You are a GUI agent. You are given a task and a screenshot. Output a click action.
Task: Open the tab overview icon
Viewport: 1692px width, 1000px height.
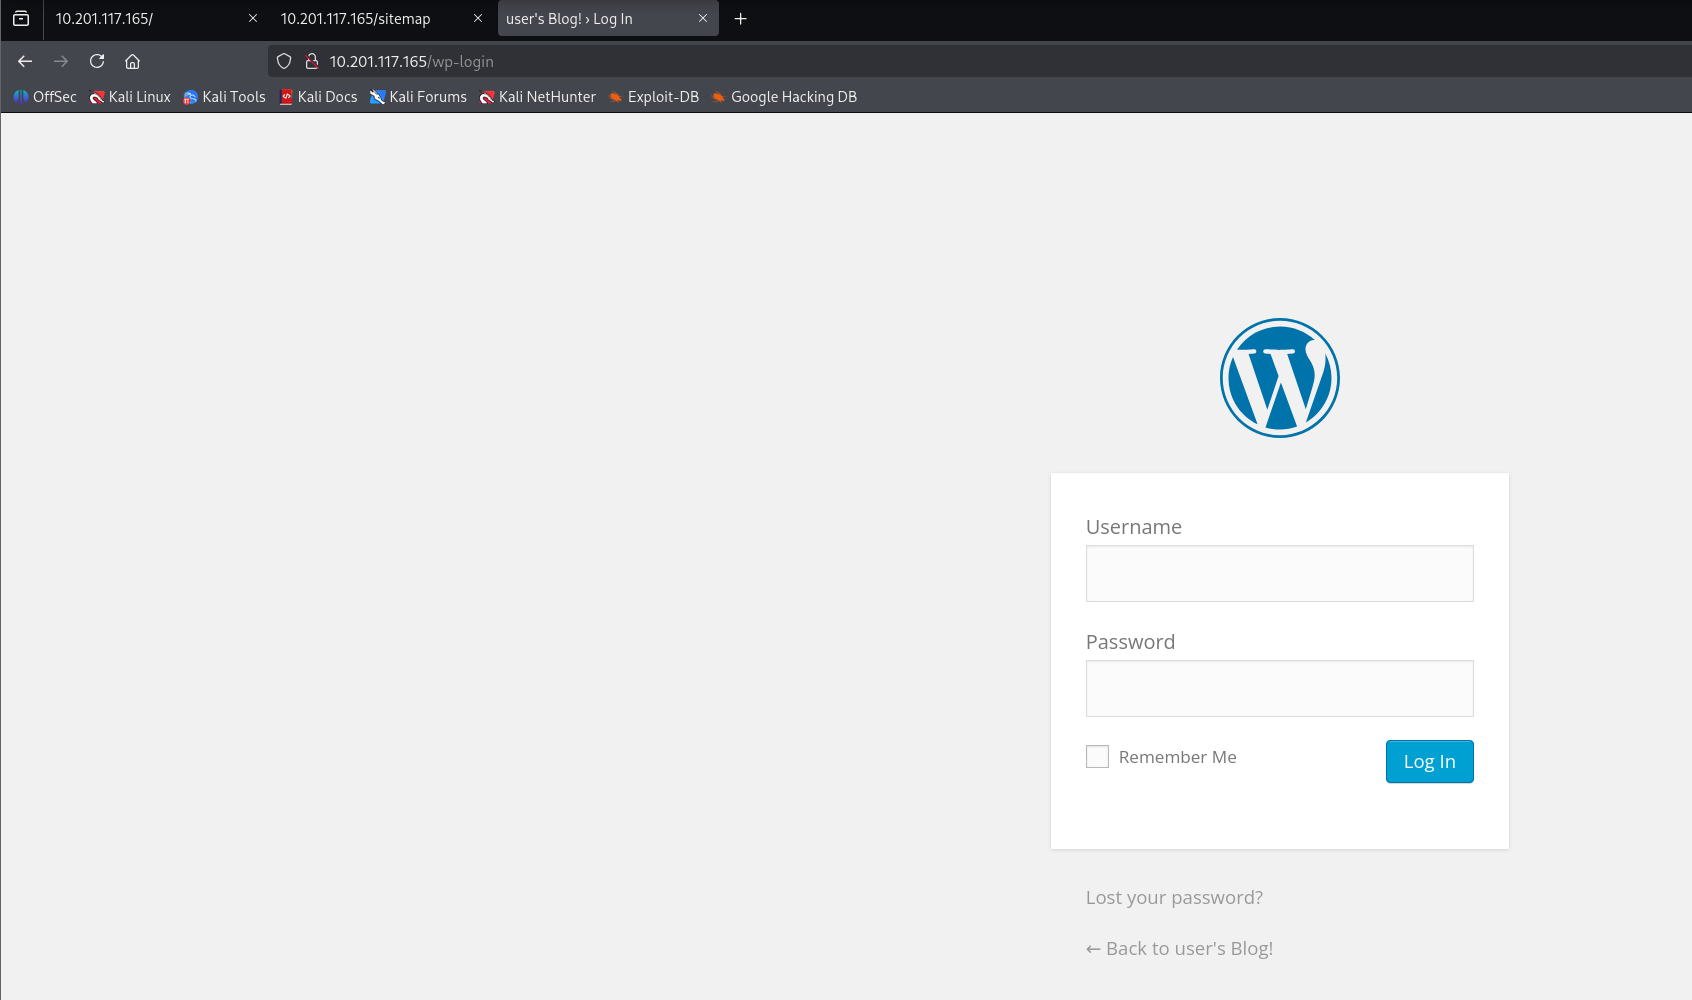[21, 18]
